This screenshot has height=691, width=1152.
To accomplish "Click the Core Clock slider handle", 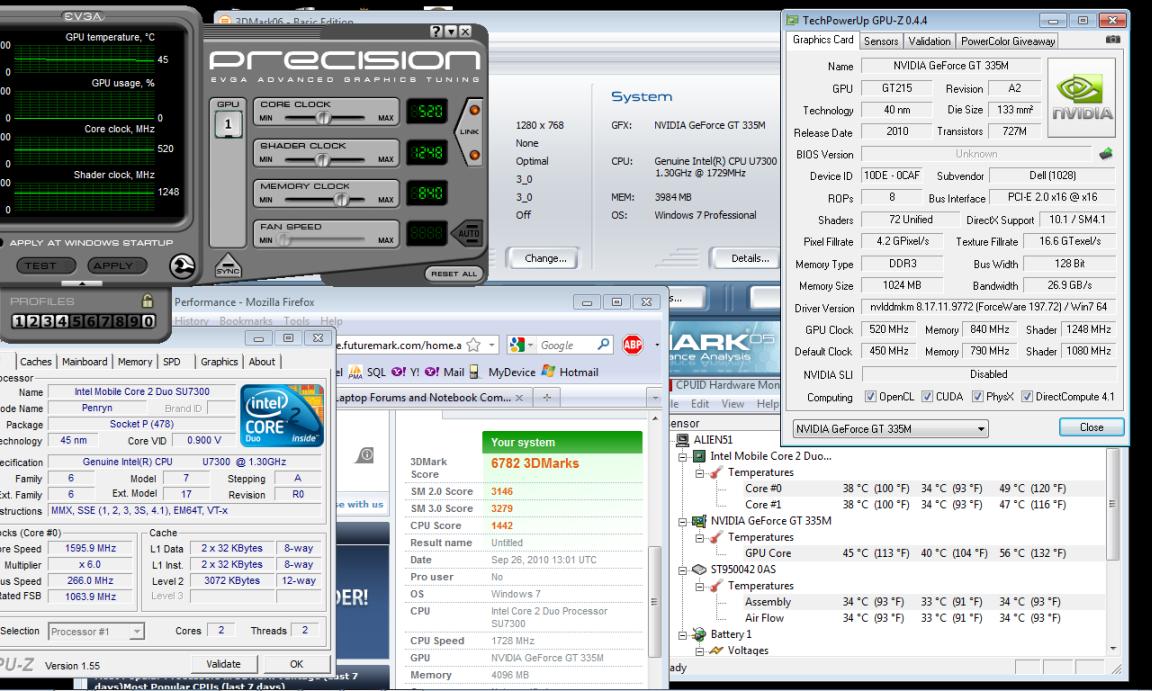I will click(323, 117).
